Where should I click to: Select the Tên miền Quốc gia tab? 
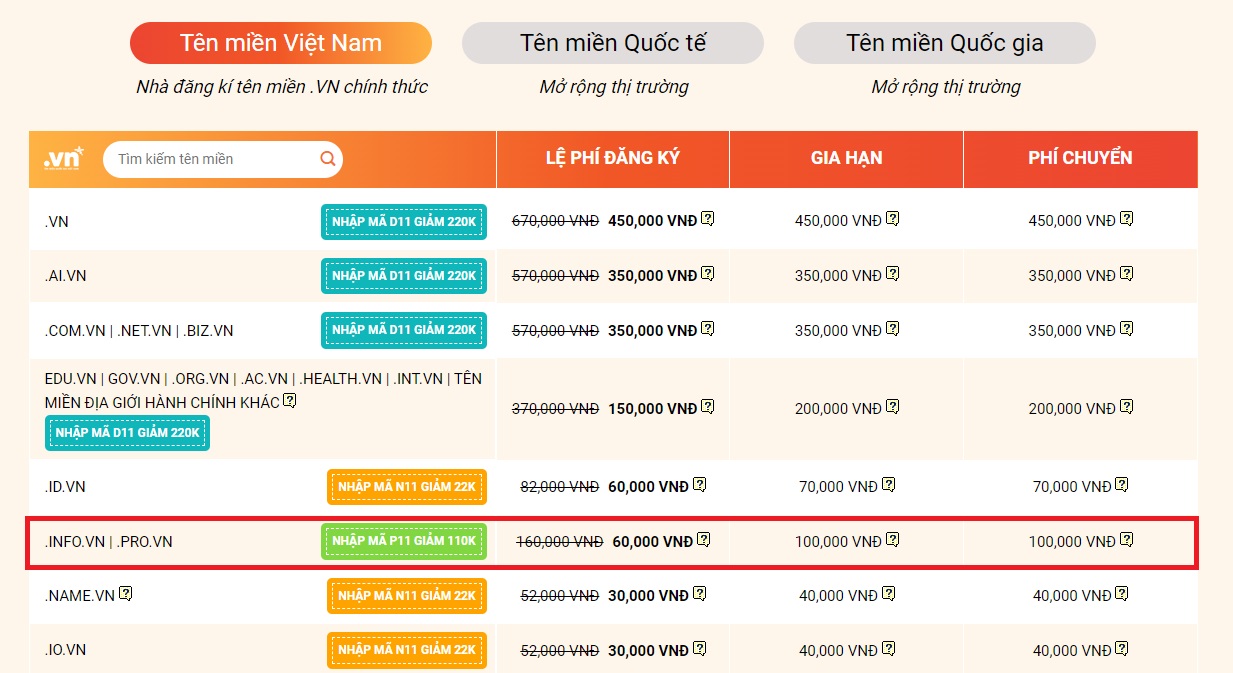[945, 43]
